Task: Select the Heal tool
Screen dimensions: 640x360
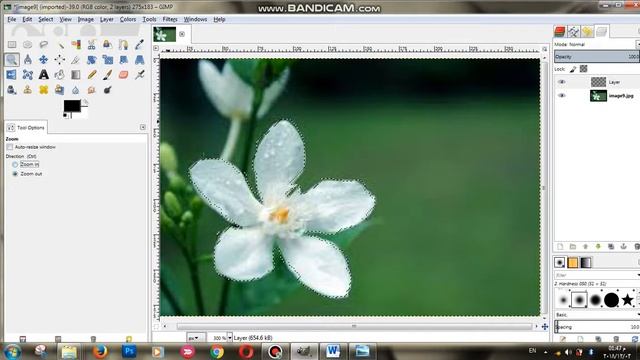Action: click(43, 90)
